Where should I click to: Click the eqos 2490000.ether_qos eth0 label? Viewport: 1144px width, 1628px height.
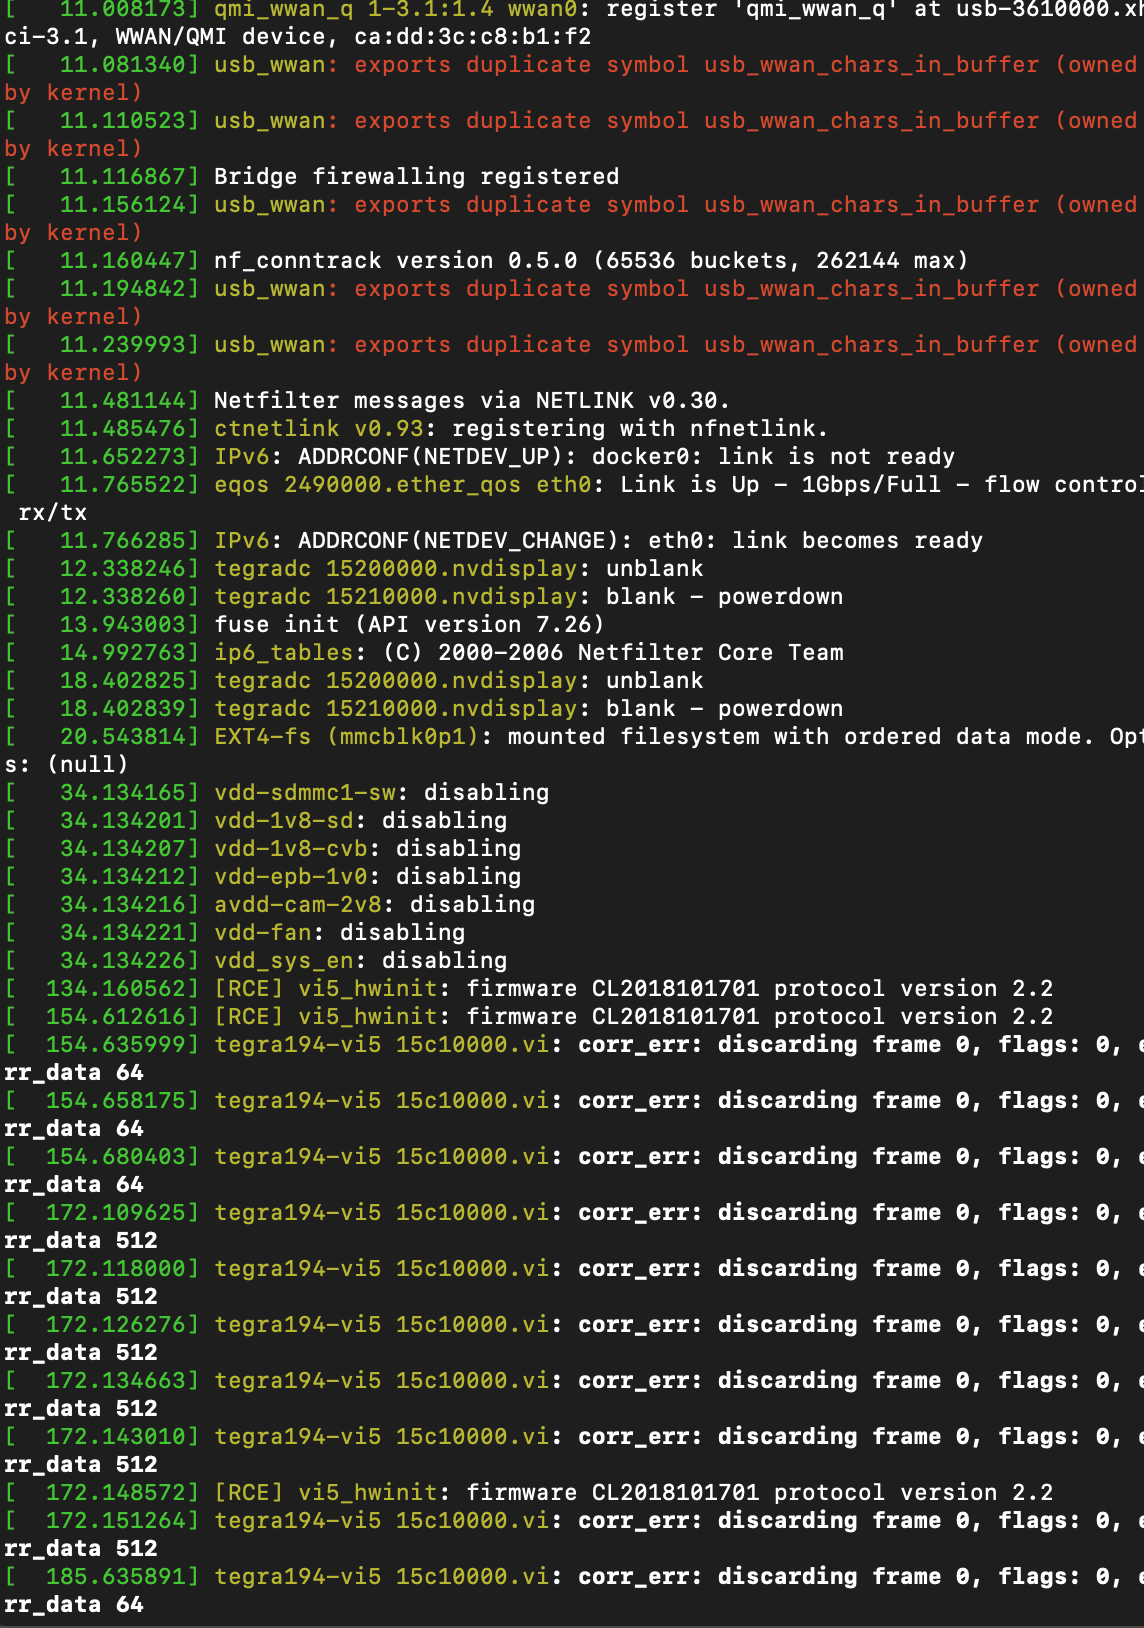(x=402, y=485)
